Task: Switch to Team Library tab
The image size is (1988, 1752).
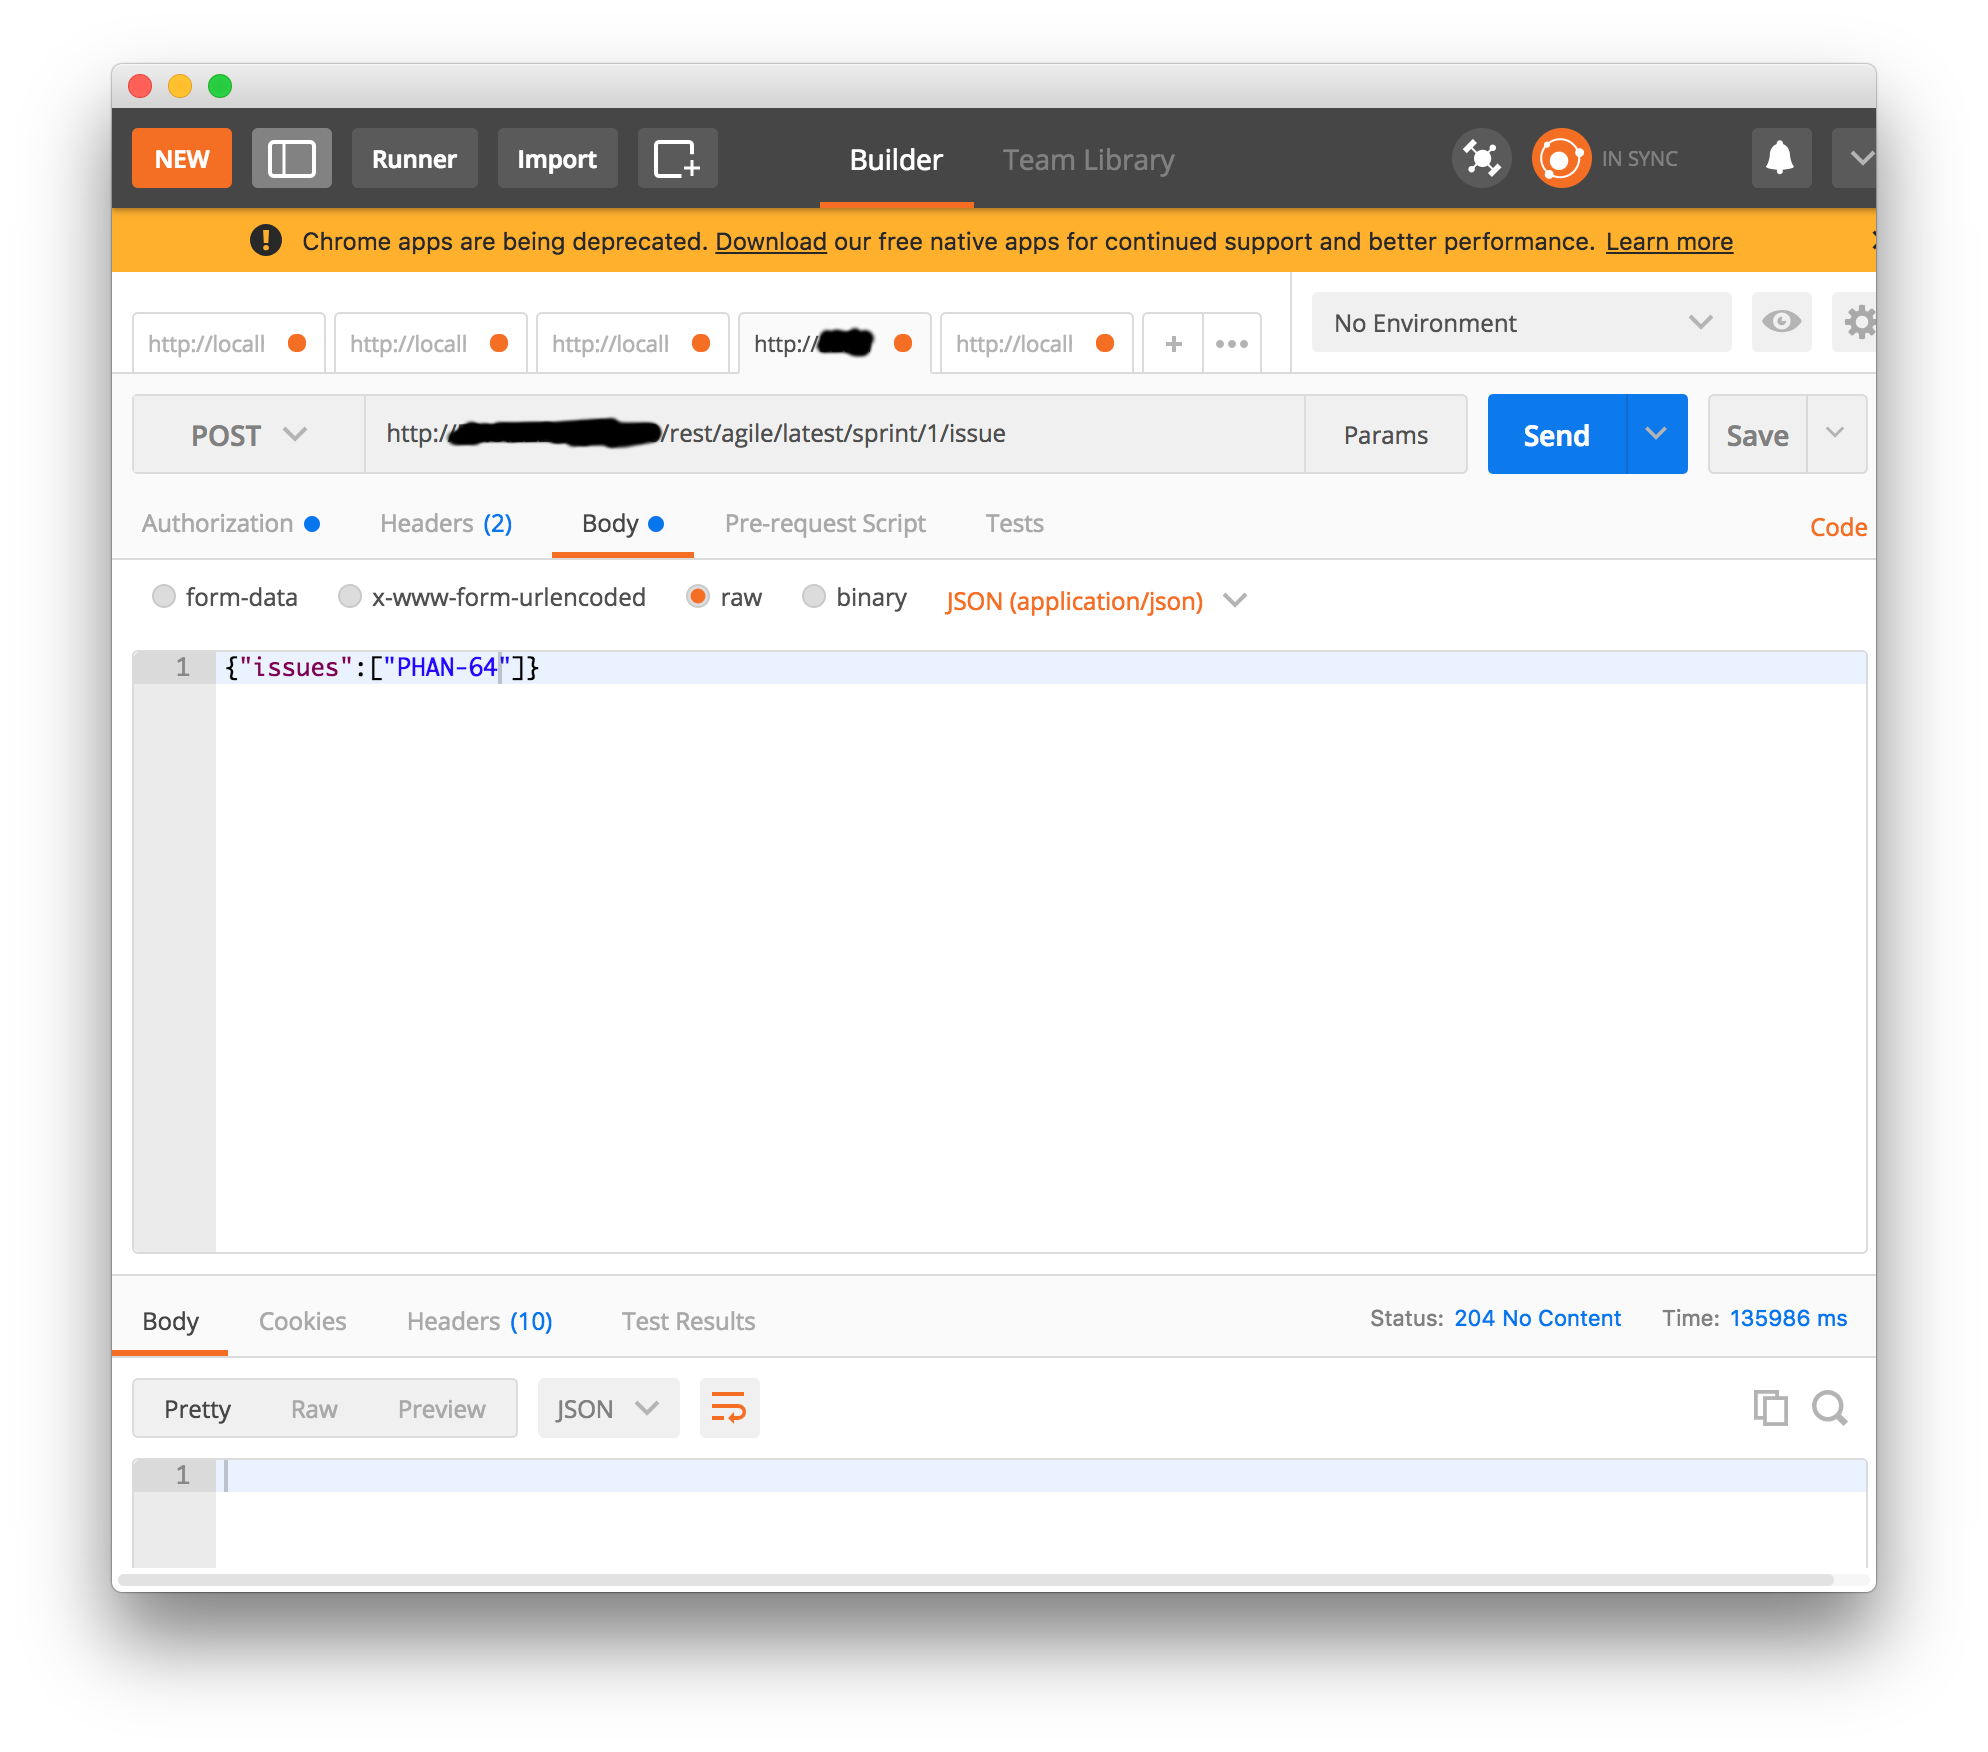Action: pyautogui.click(x=1088, y=160)
